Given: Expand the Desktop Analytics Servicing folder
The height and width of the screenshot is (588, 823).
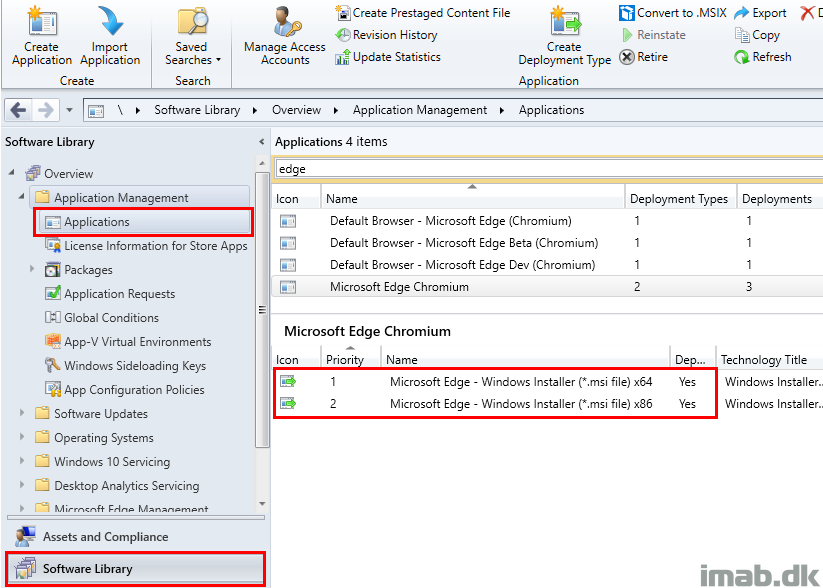Looking at the screenshot, I should (22, 485).
